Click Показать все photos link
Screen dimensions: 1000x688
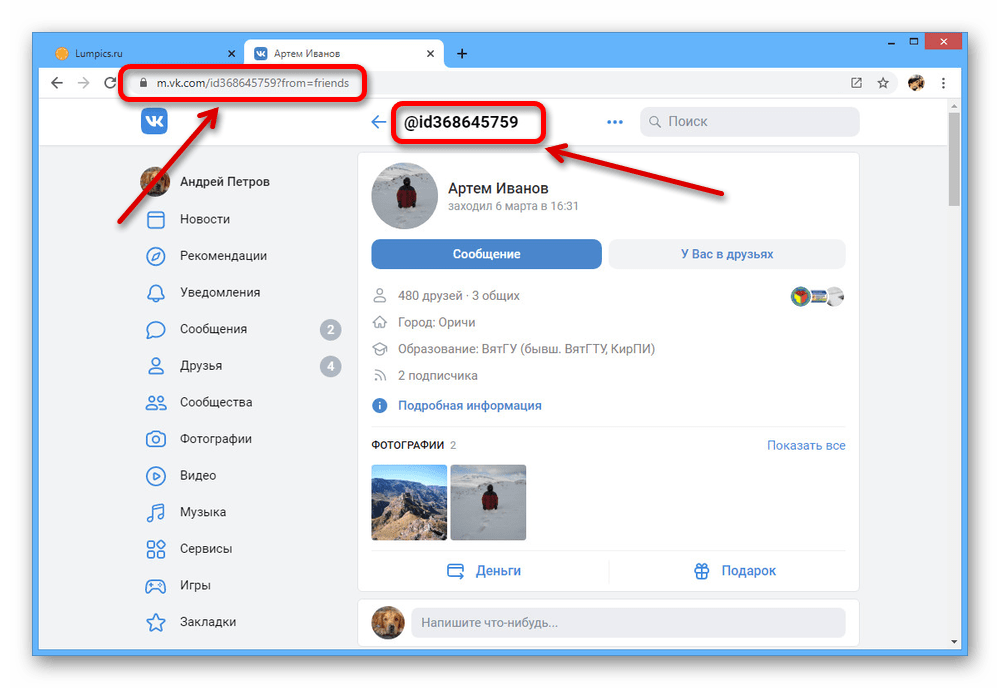pos(806,445)
